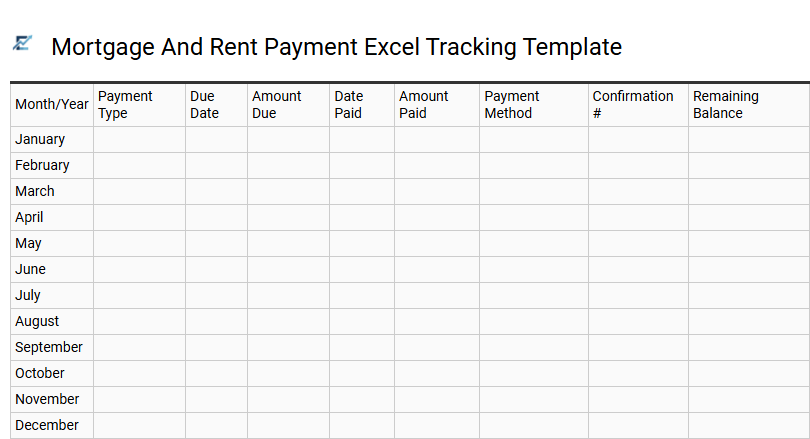Click the October row label
This screenshot has width=810, height=439.
[39, 373]
